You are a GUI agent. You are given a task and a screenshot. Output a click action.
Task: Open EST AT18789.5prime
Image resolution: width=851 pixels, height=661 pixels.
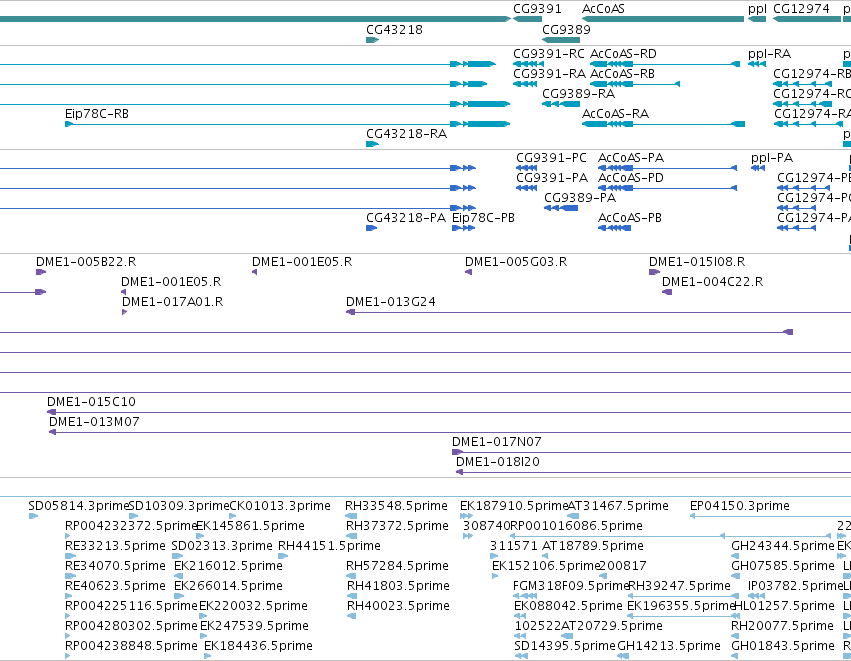point(593,546)
